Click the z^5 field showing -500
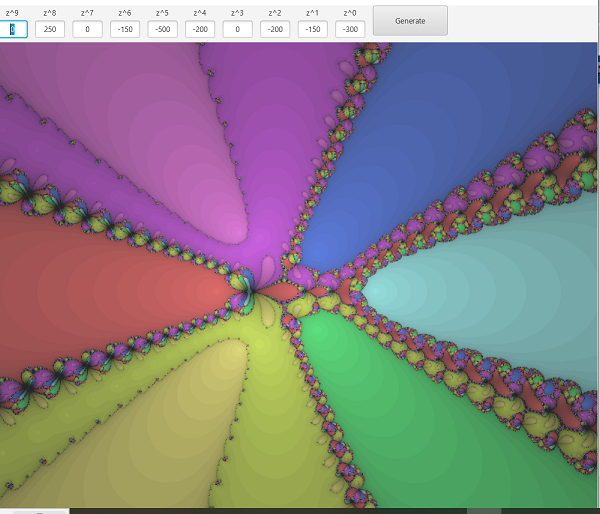The image size is (600, 514). (x=162, y=29)
